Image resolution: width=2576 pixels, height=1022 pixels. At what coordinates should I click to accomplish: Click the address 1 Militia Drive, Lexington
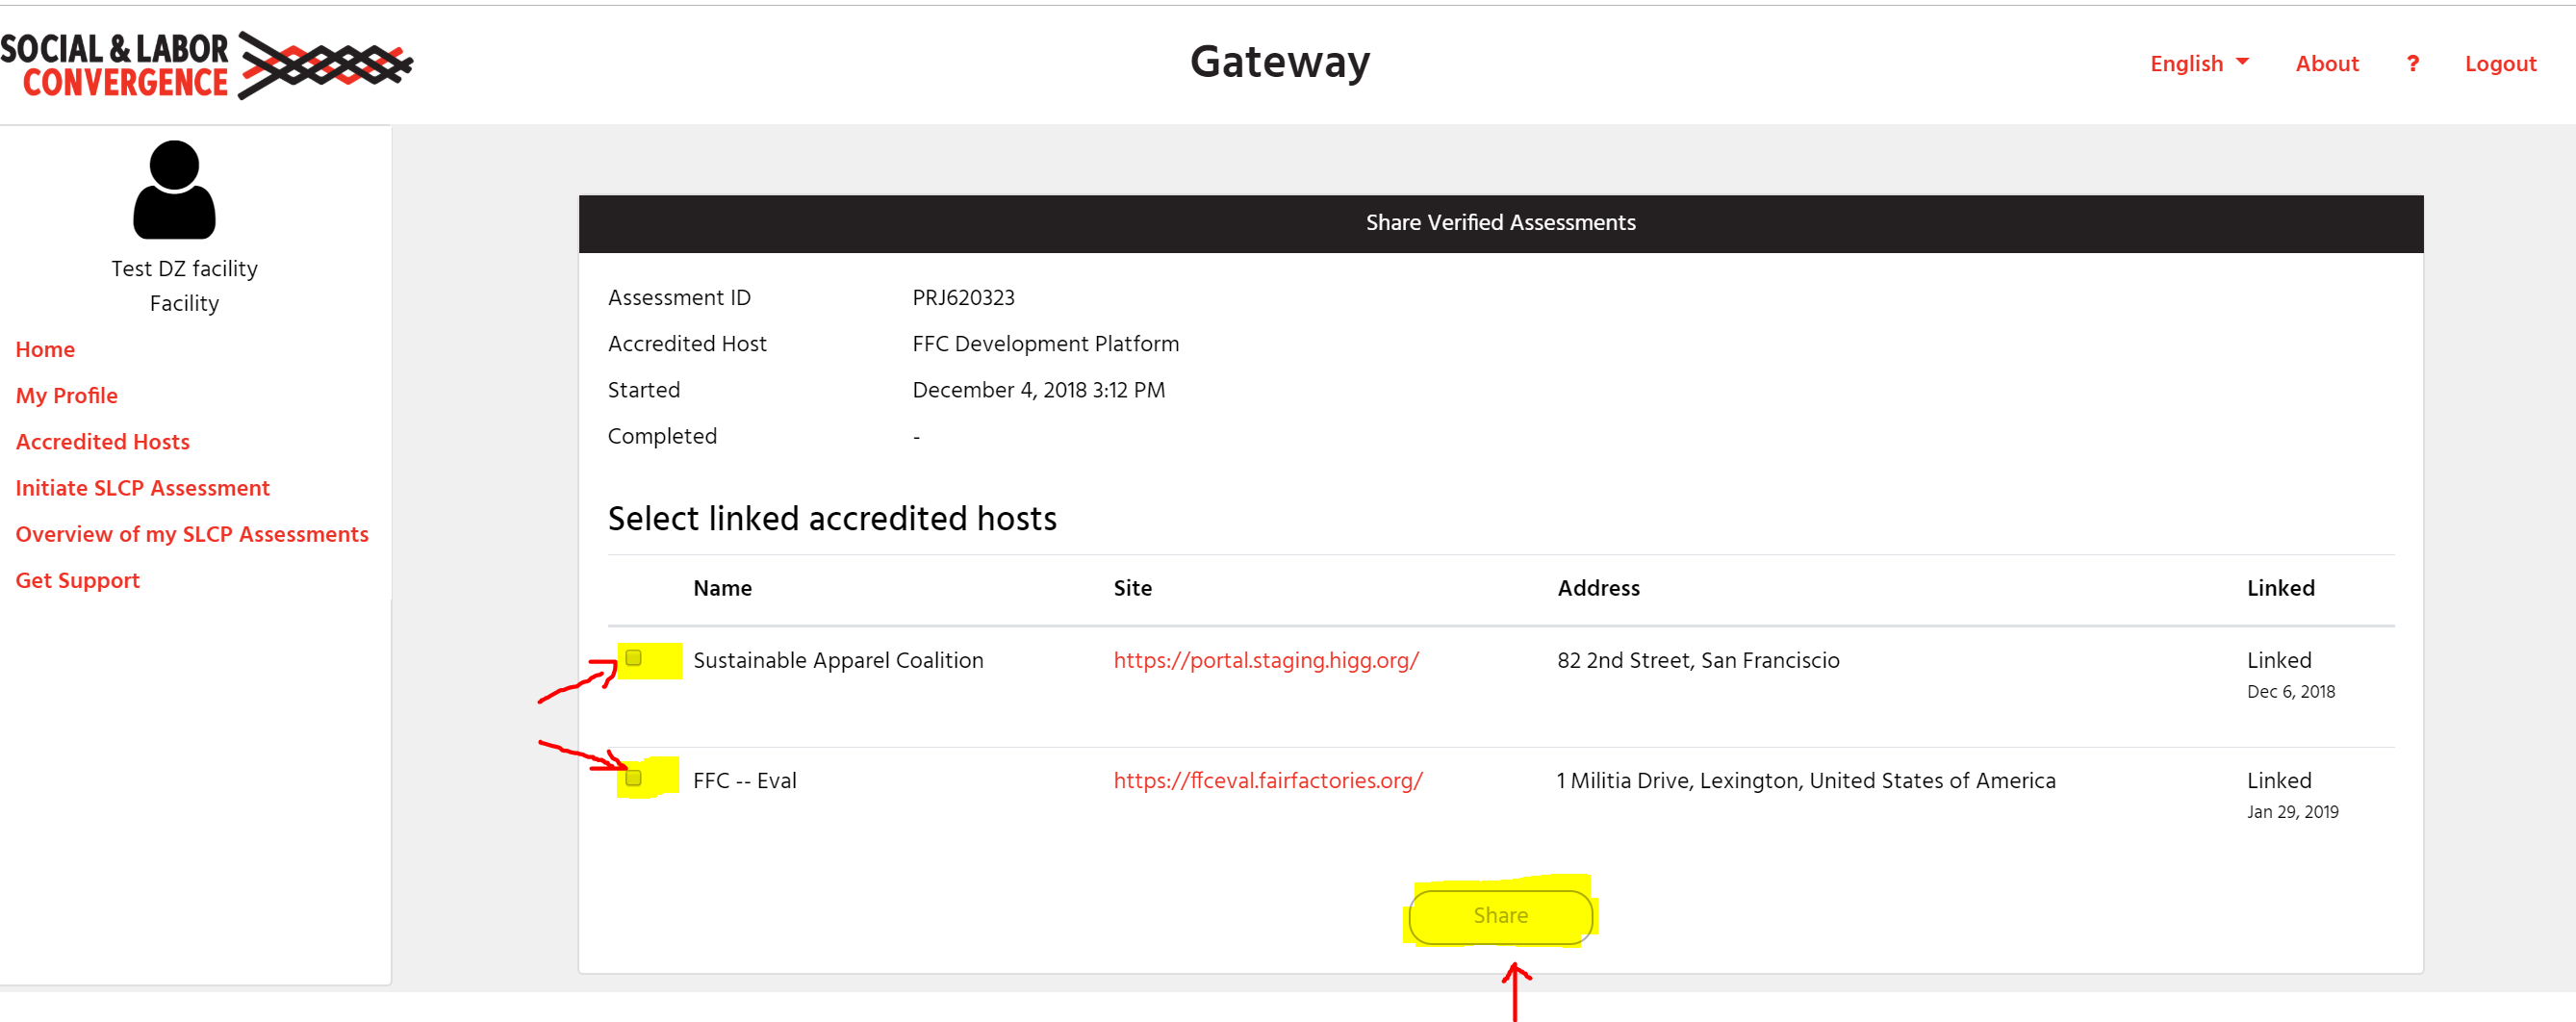(1806, 780)
